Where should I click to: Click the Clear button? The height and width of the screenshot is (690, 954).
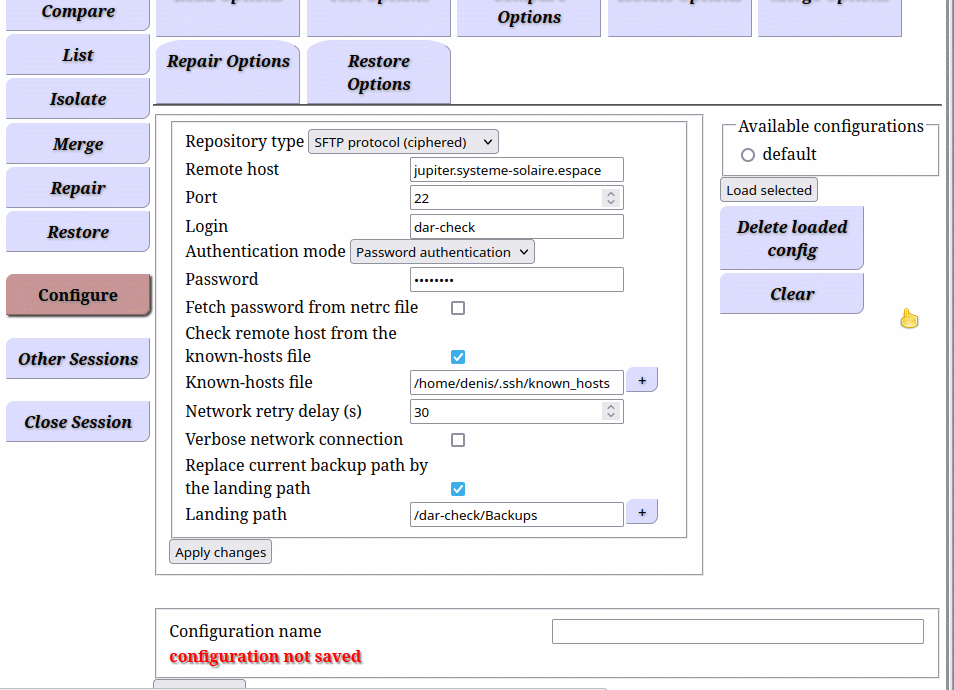792,294
